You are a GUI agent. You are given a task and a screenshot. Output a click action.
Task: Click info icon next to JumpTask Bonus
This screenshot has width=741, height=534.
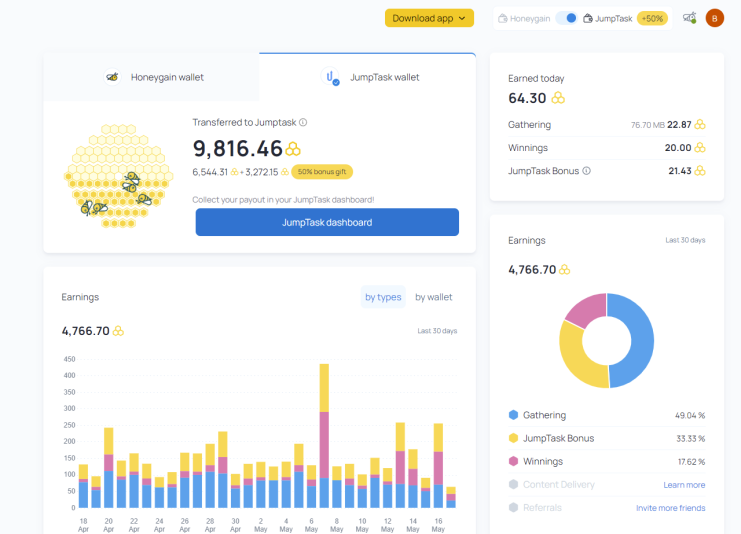(586, 171)
